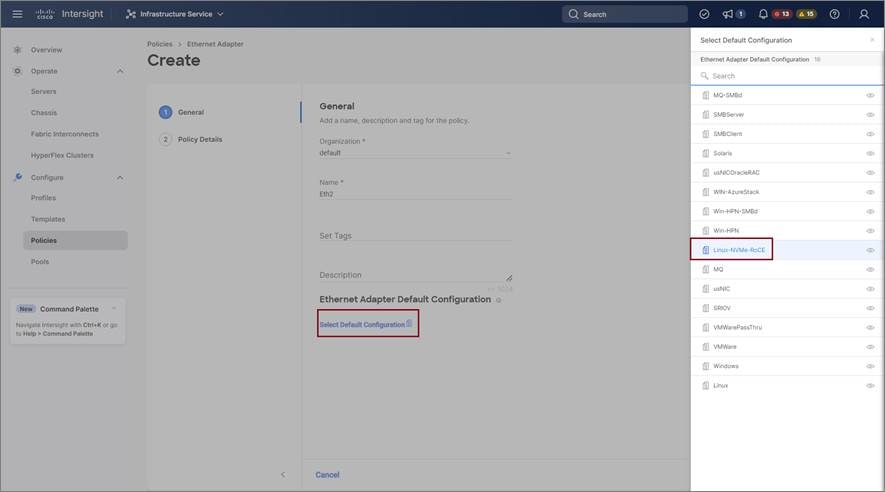The height and width of the screenshot is (492, 885).
Task: Preview MQ-SMBd with its eye icon
Action: pyautogui.click(x=870, y=95)
